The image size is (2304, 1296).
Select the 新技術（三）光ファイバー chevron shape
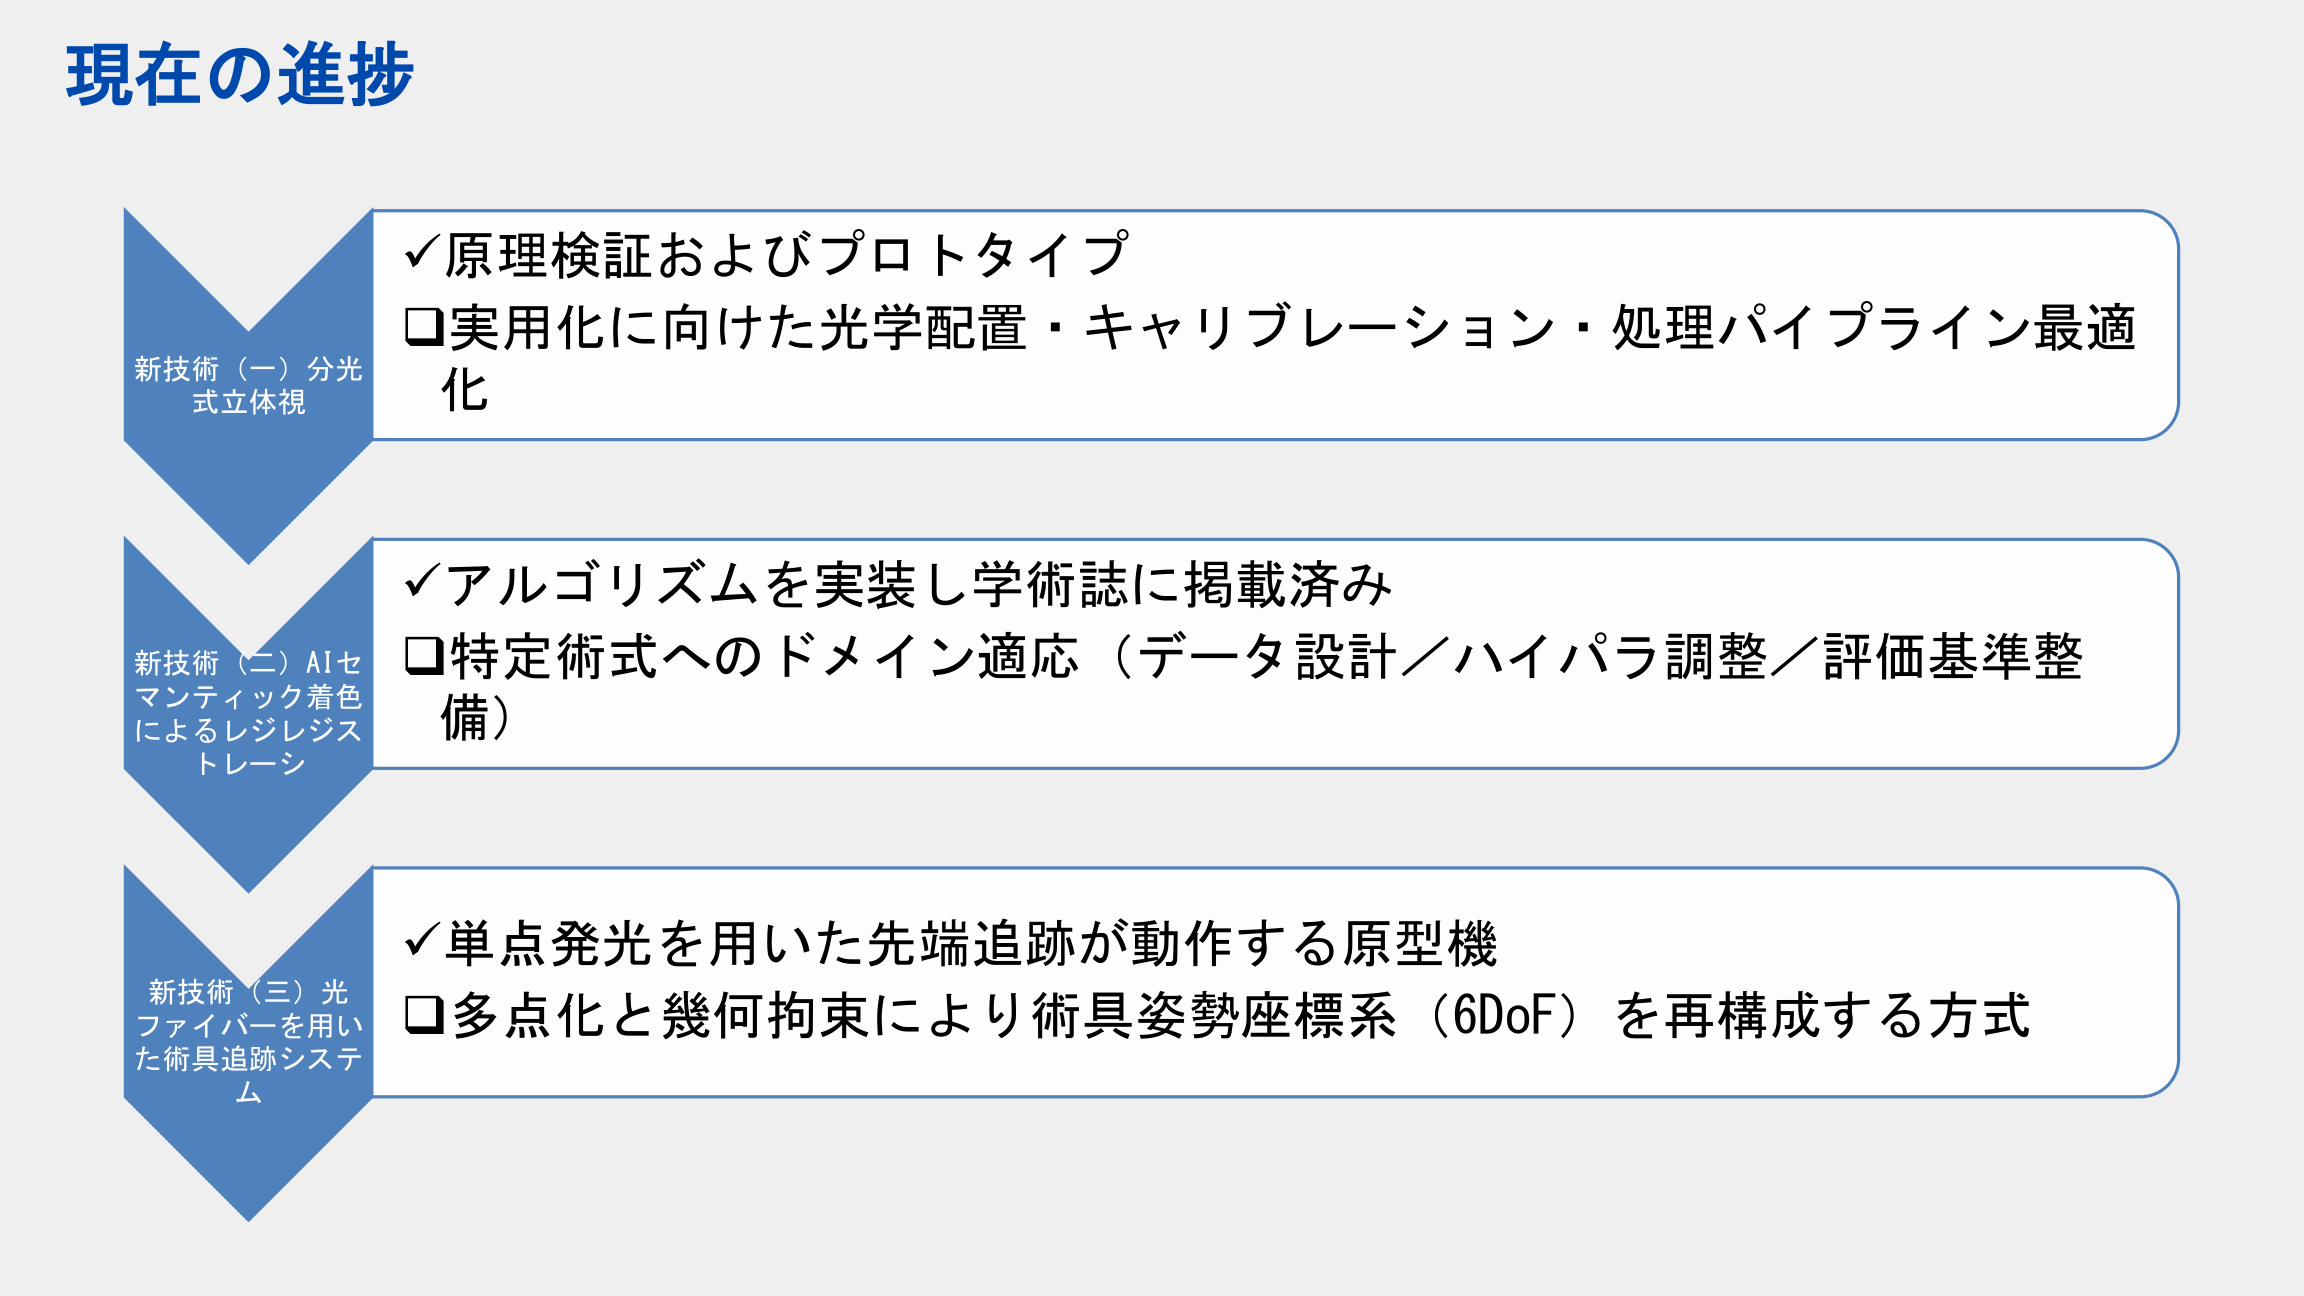click(x=248, y=1041)
